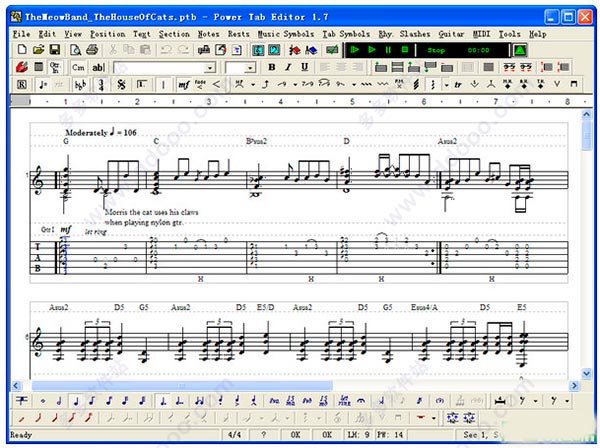Toggle dotted note button
This screenshot has height=448, width=600.
(163, 401)
